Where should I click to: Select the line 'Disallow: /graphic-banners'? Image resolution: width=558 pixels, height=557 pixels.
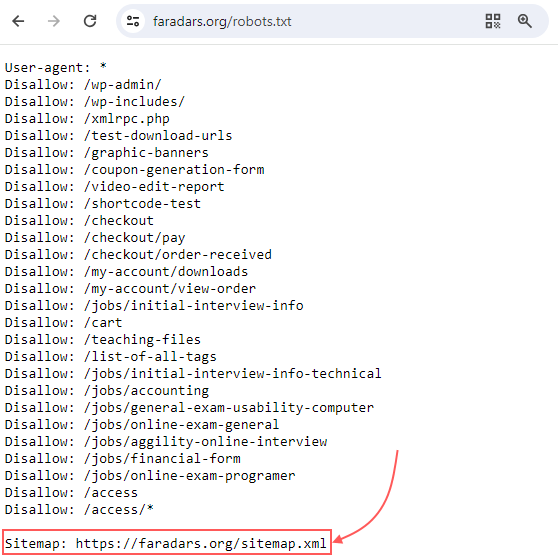pos(107,153)
